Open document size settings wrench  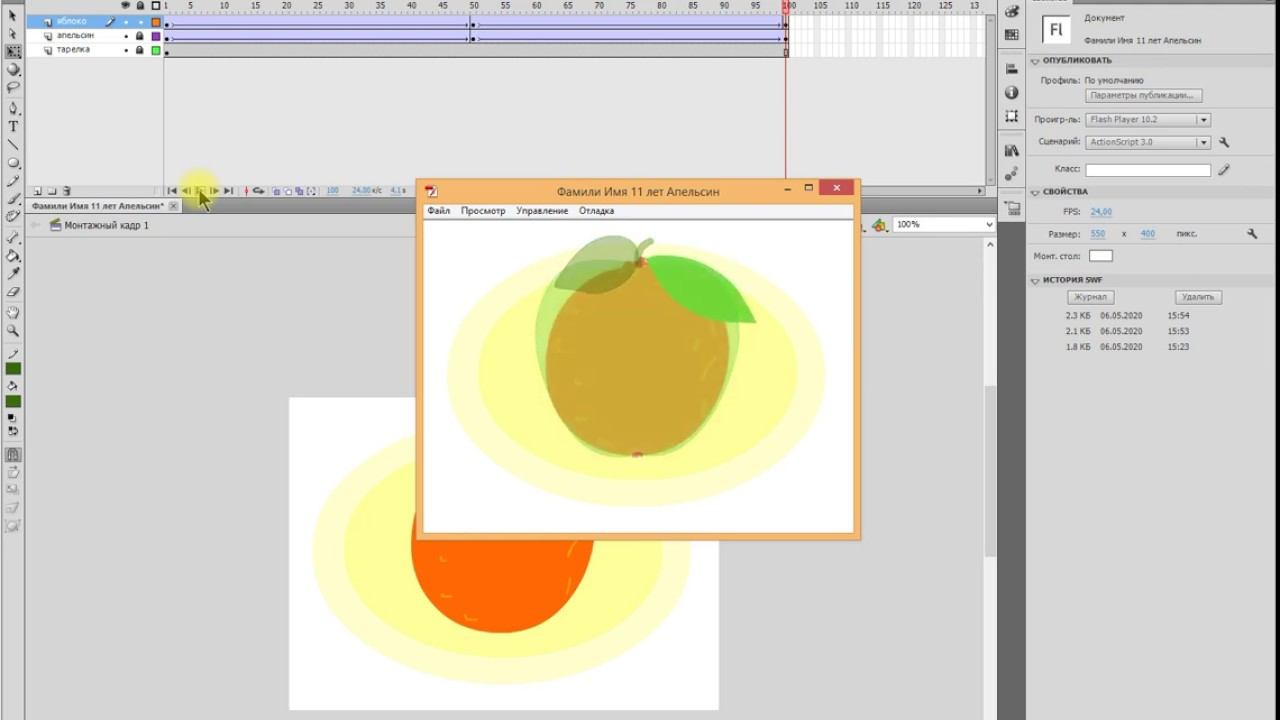tap(1251, 234)
